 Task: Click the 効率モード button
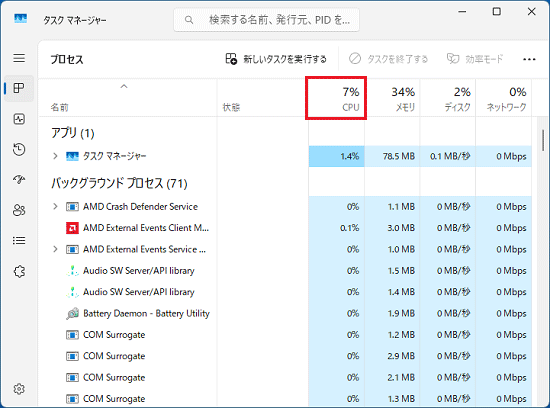pos(475,59)
